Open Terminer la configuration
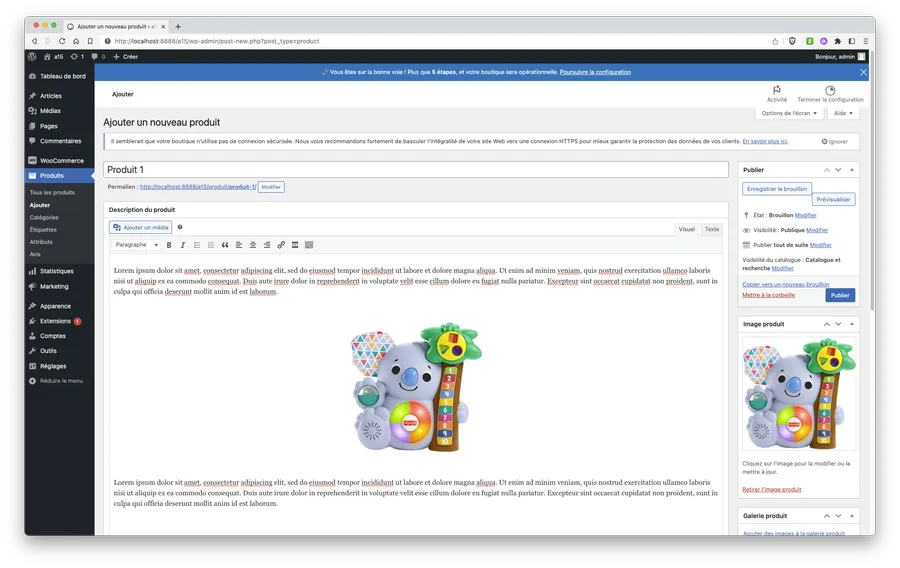Viewport: 900px width, 568px height. (830, 94)
